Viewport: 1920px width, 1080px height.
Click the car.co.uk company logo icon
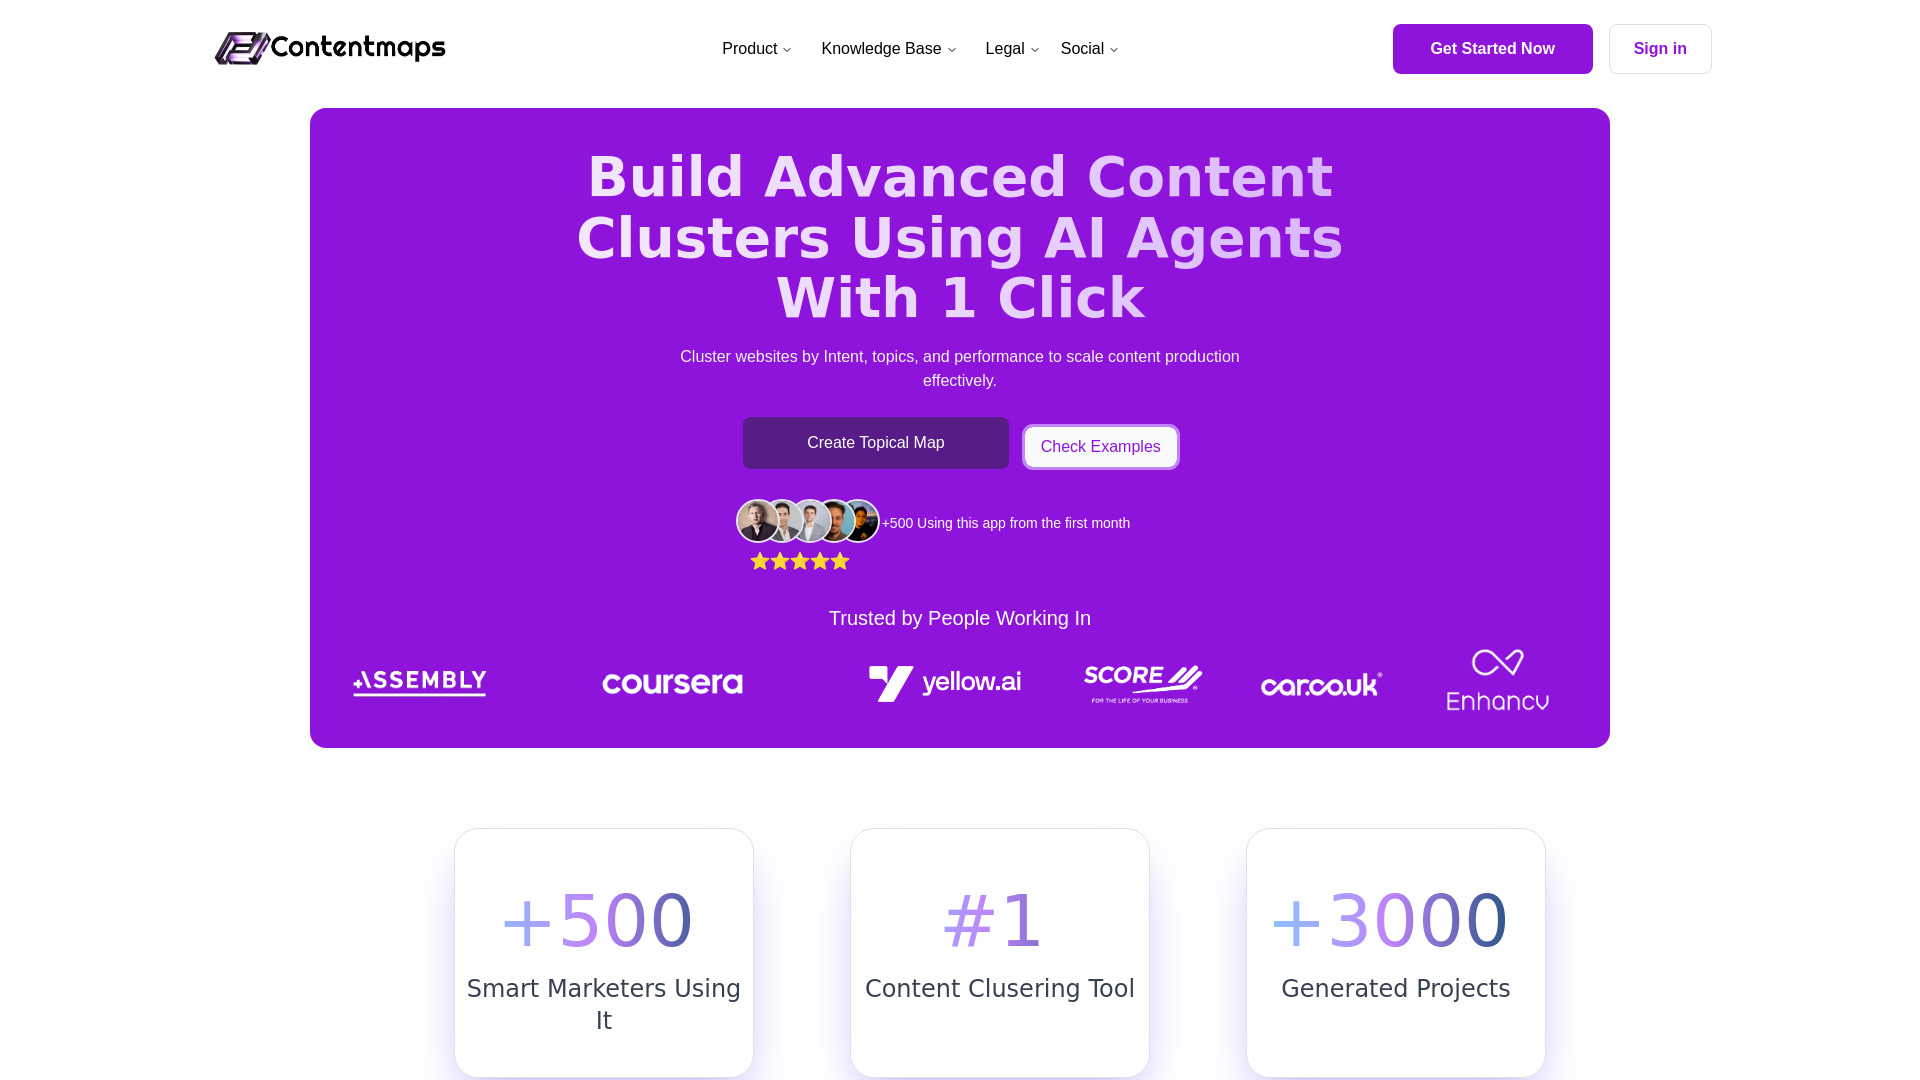click(x=1321, y=683)
